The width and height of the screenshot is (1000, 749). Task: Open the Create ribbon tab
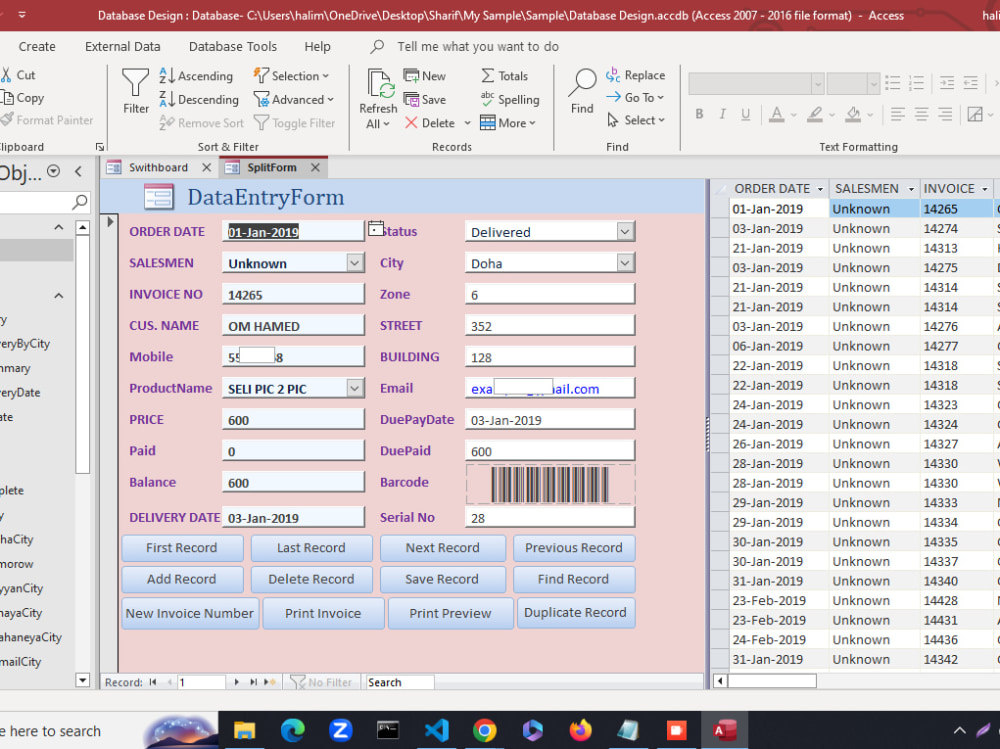coord(37,47)
